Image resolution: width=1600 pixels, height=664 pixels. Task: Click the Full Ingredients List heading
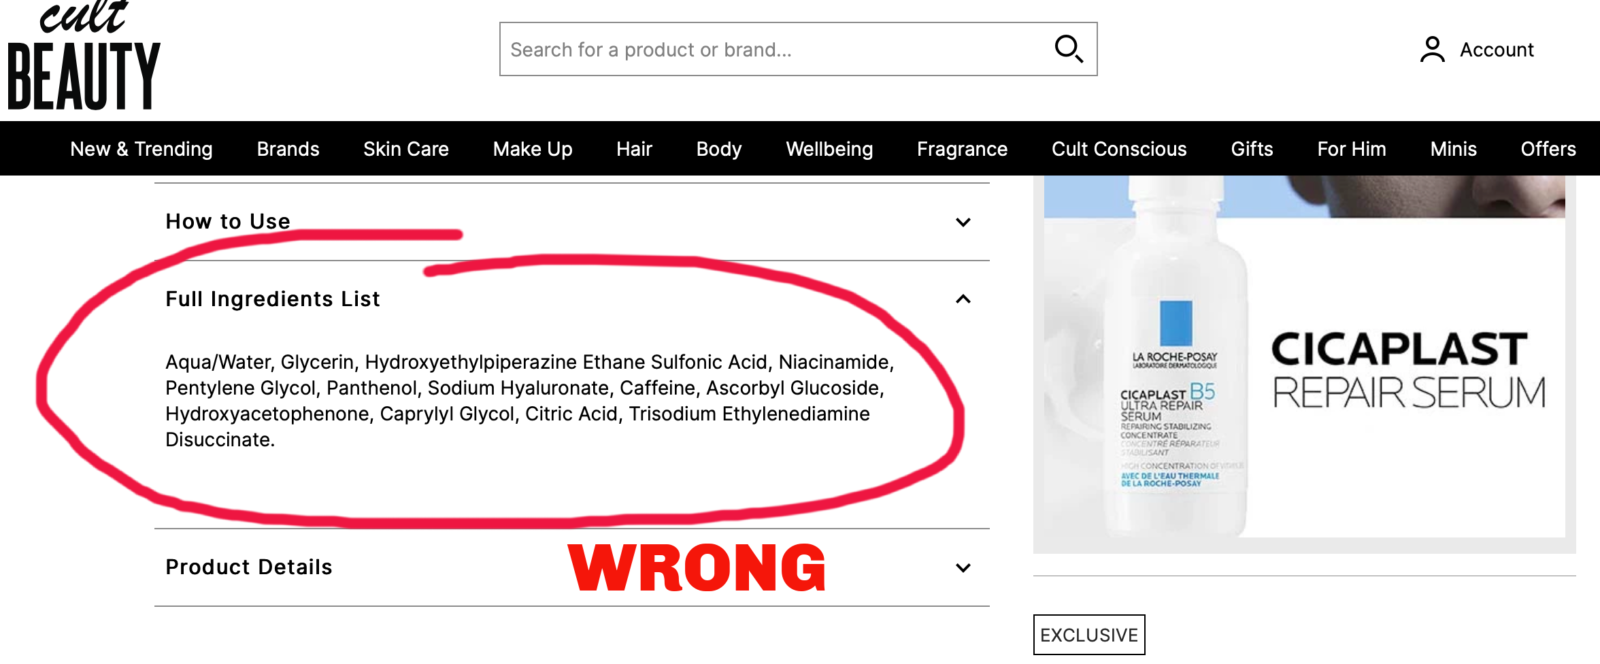click(273, 299)
